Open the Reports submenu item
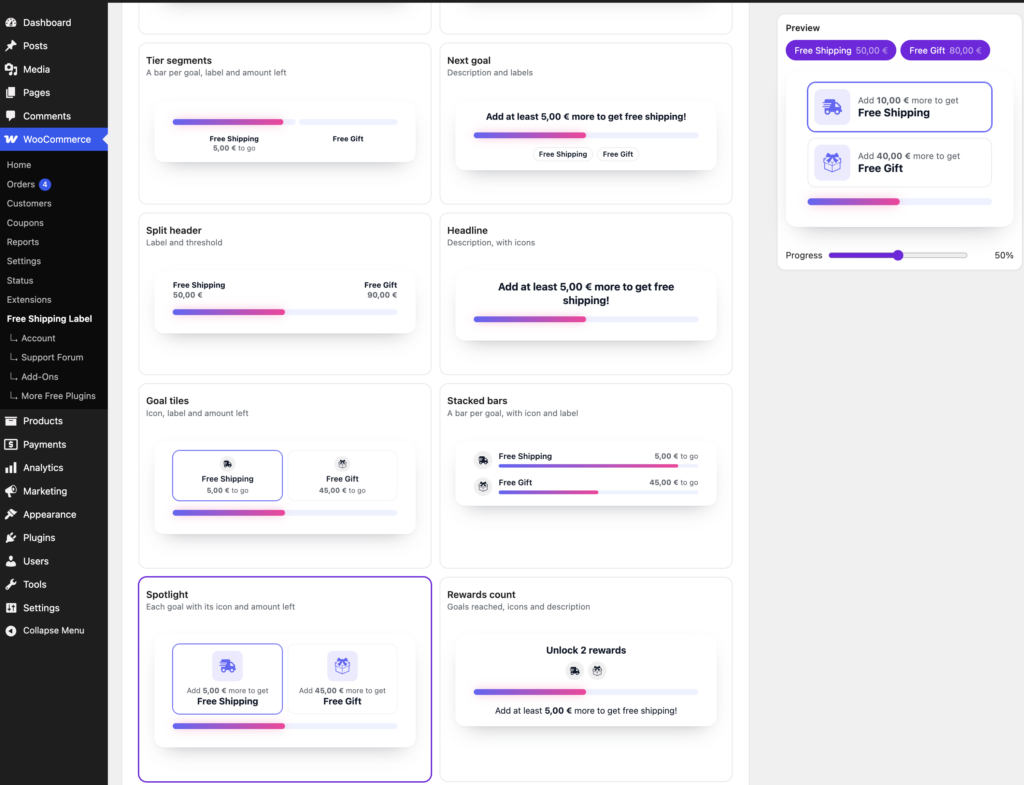The image size is (1024, 785). tap(23, 242)
